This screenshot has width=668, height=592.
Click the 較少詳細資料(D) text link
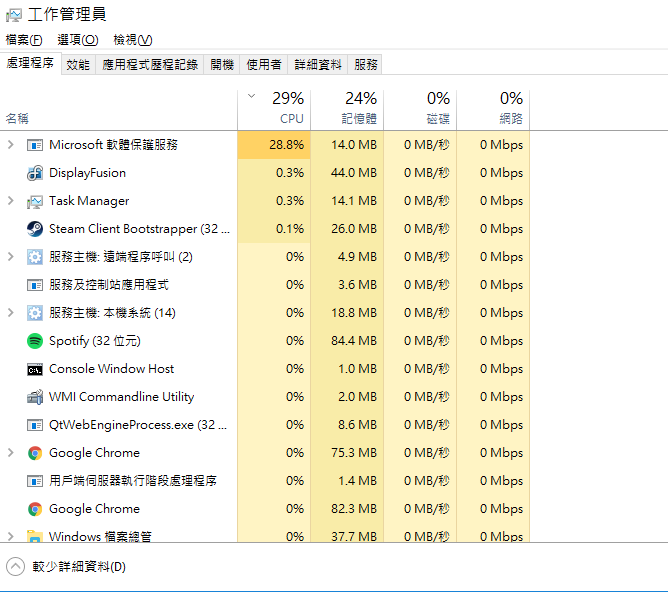[79, 567]
